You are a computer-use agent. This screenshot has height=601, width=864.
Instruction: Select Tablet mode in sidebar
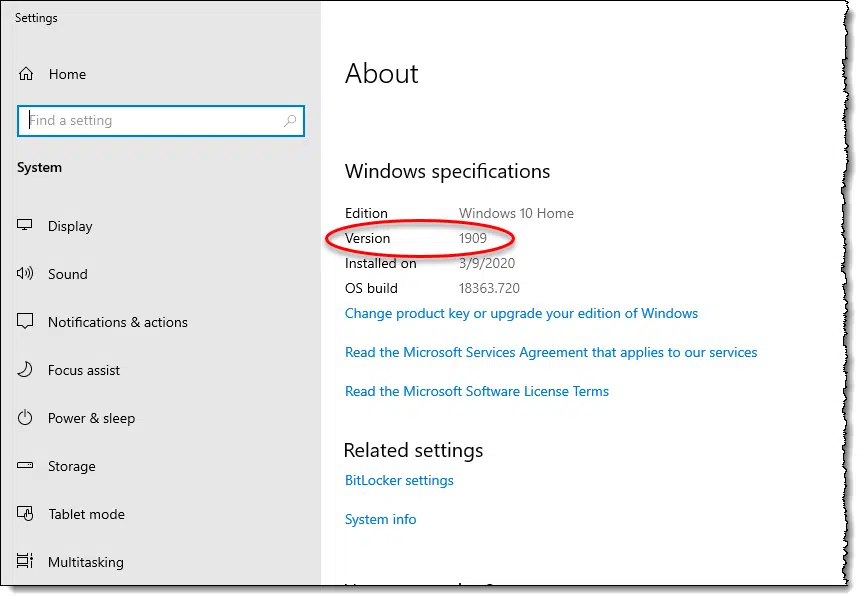pyautogui.click(x=86, y=515)
